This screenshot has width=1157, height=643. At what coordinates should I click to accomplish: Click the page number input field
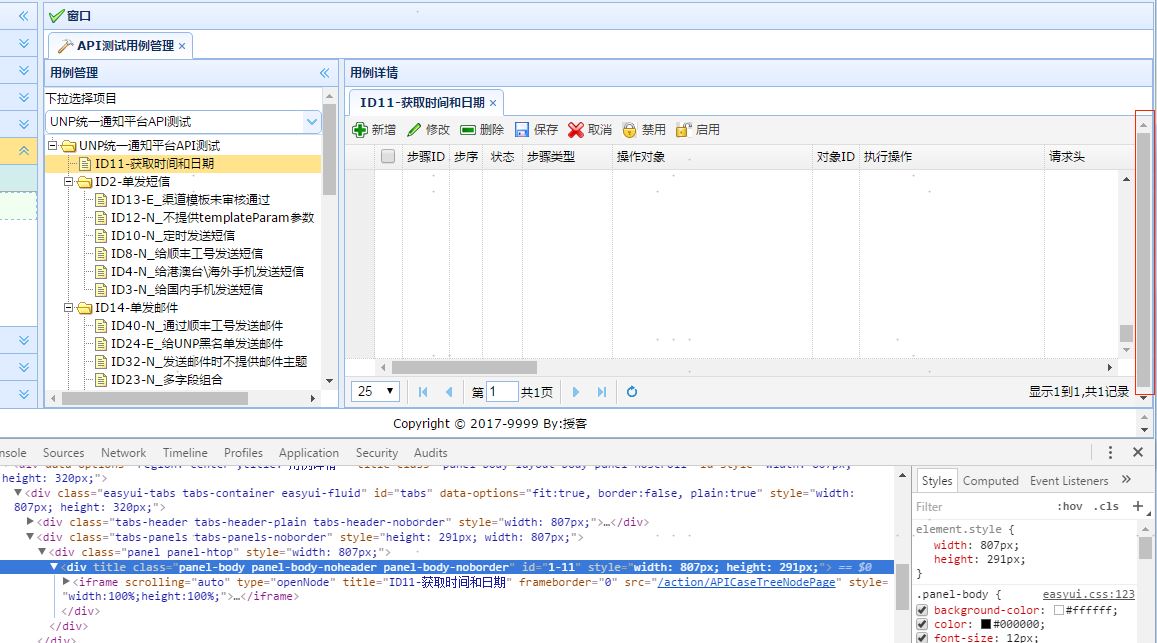[x=502, y=391]
